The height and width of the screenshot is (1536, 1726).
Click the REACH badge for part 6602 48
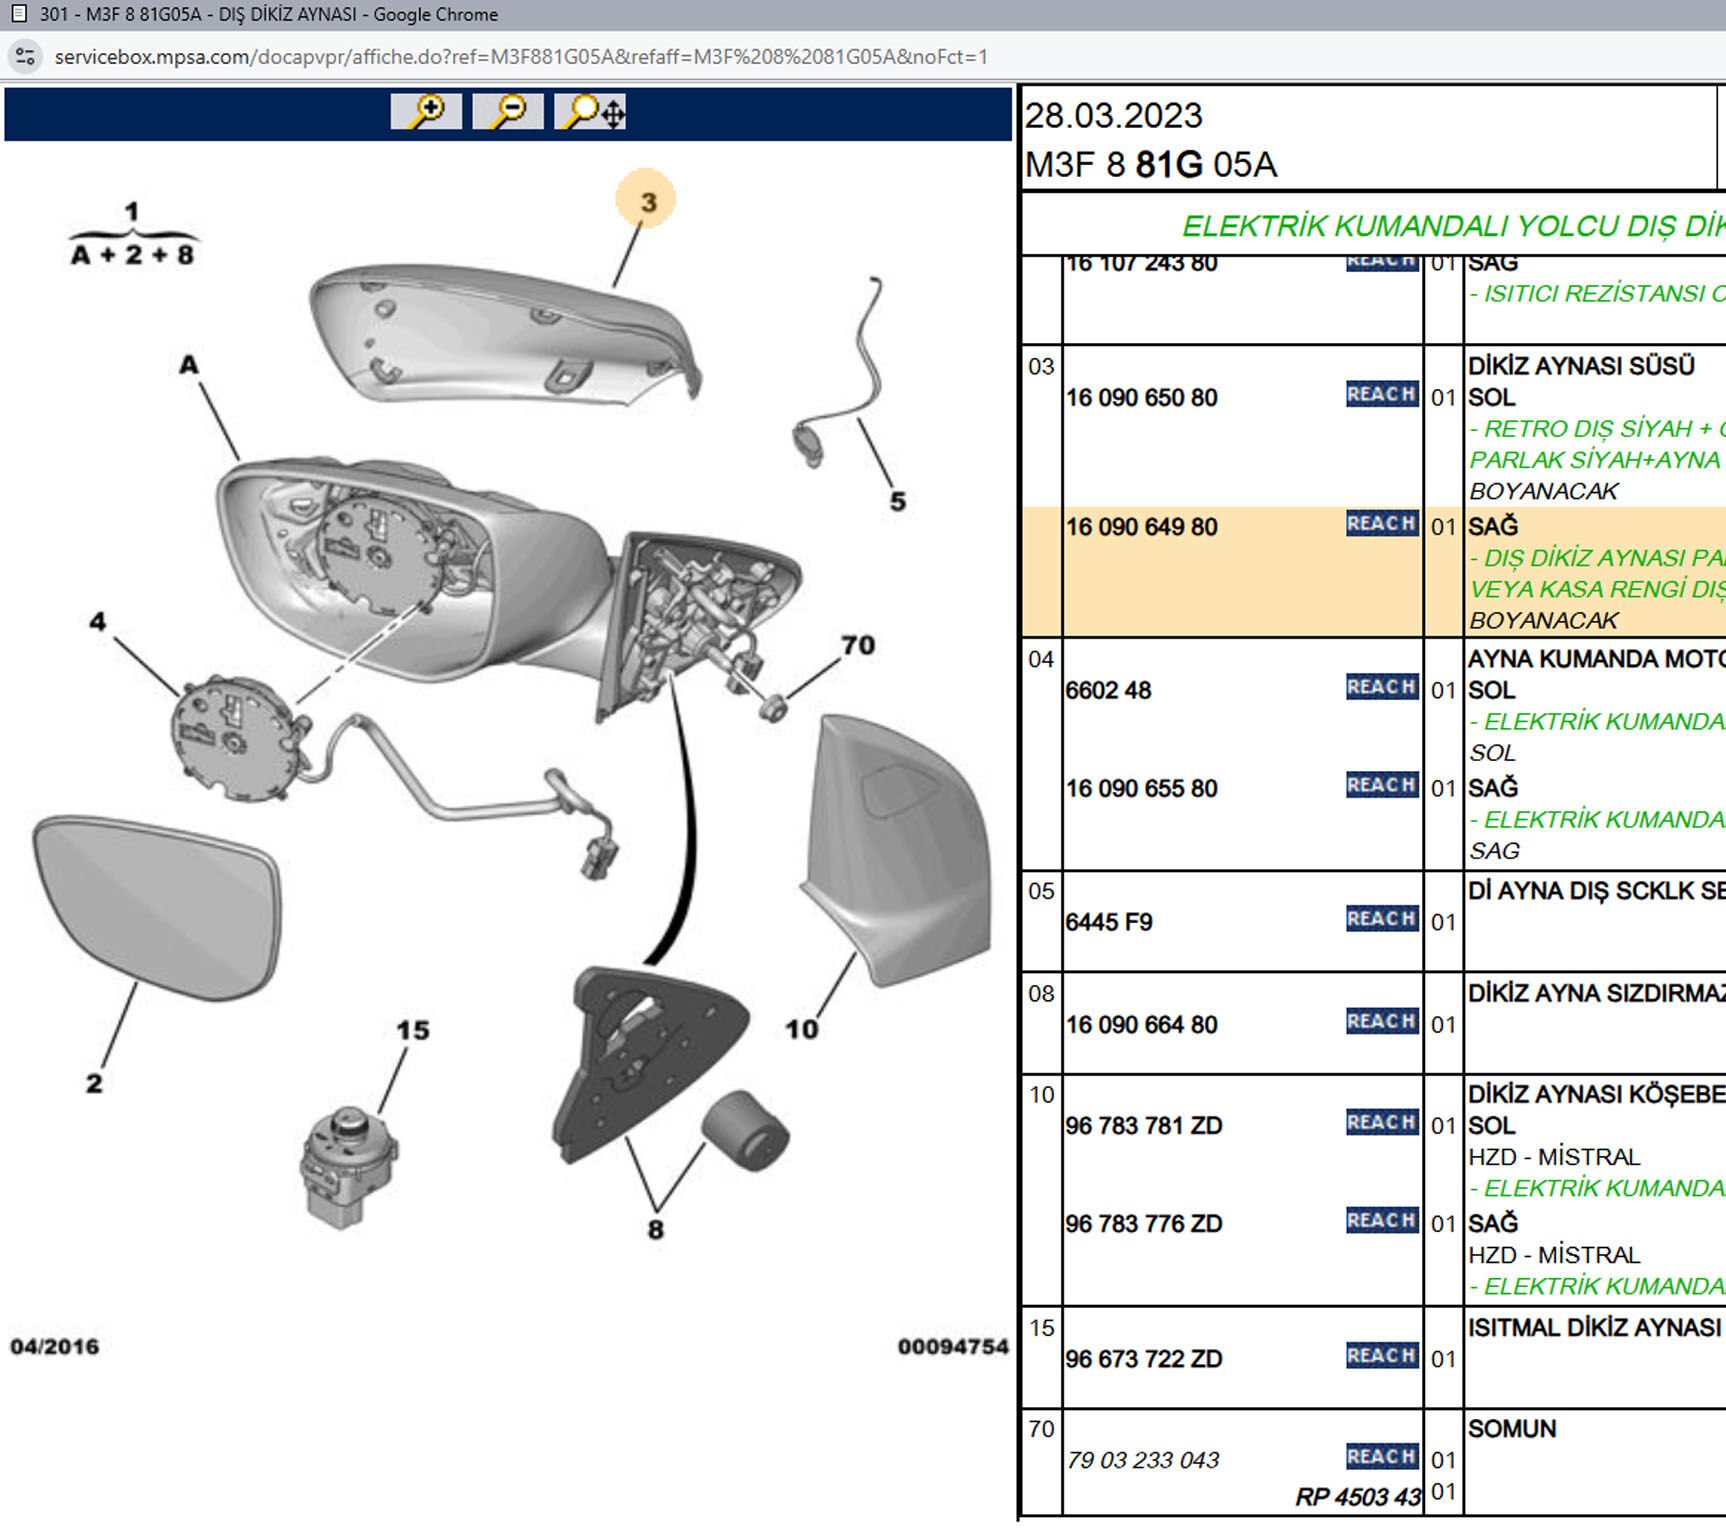click(1381, 688)
